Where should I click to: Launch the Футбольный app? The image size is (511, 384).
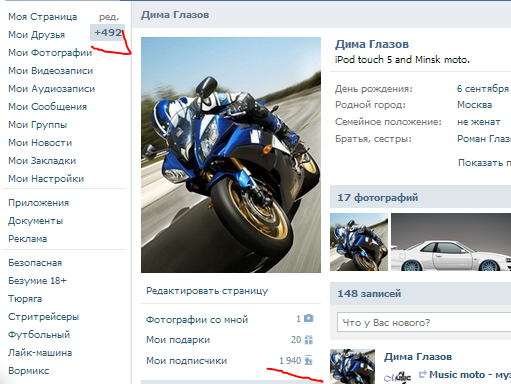[39, 335]
